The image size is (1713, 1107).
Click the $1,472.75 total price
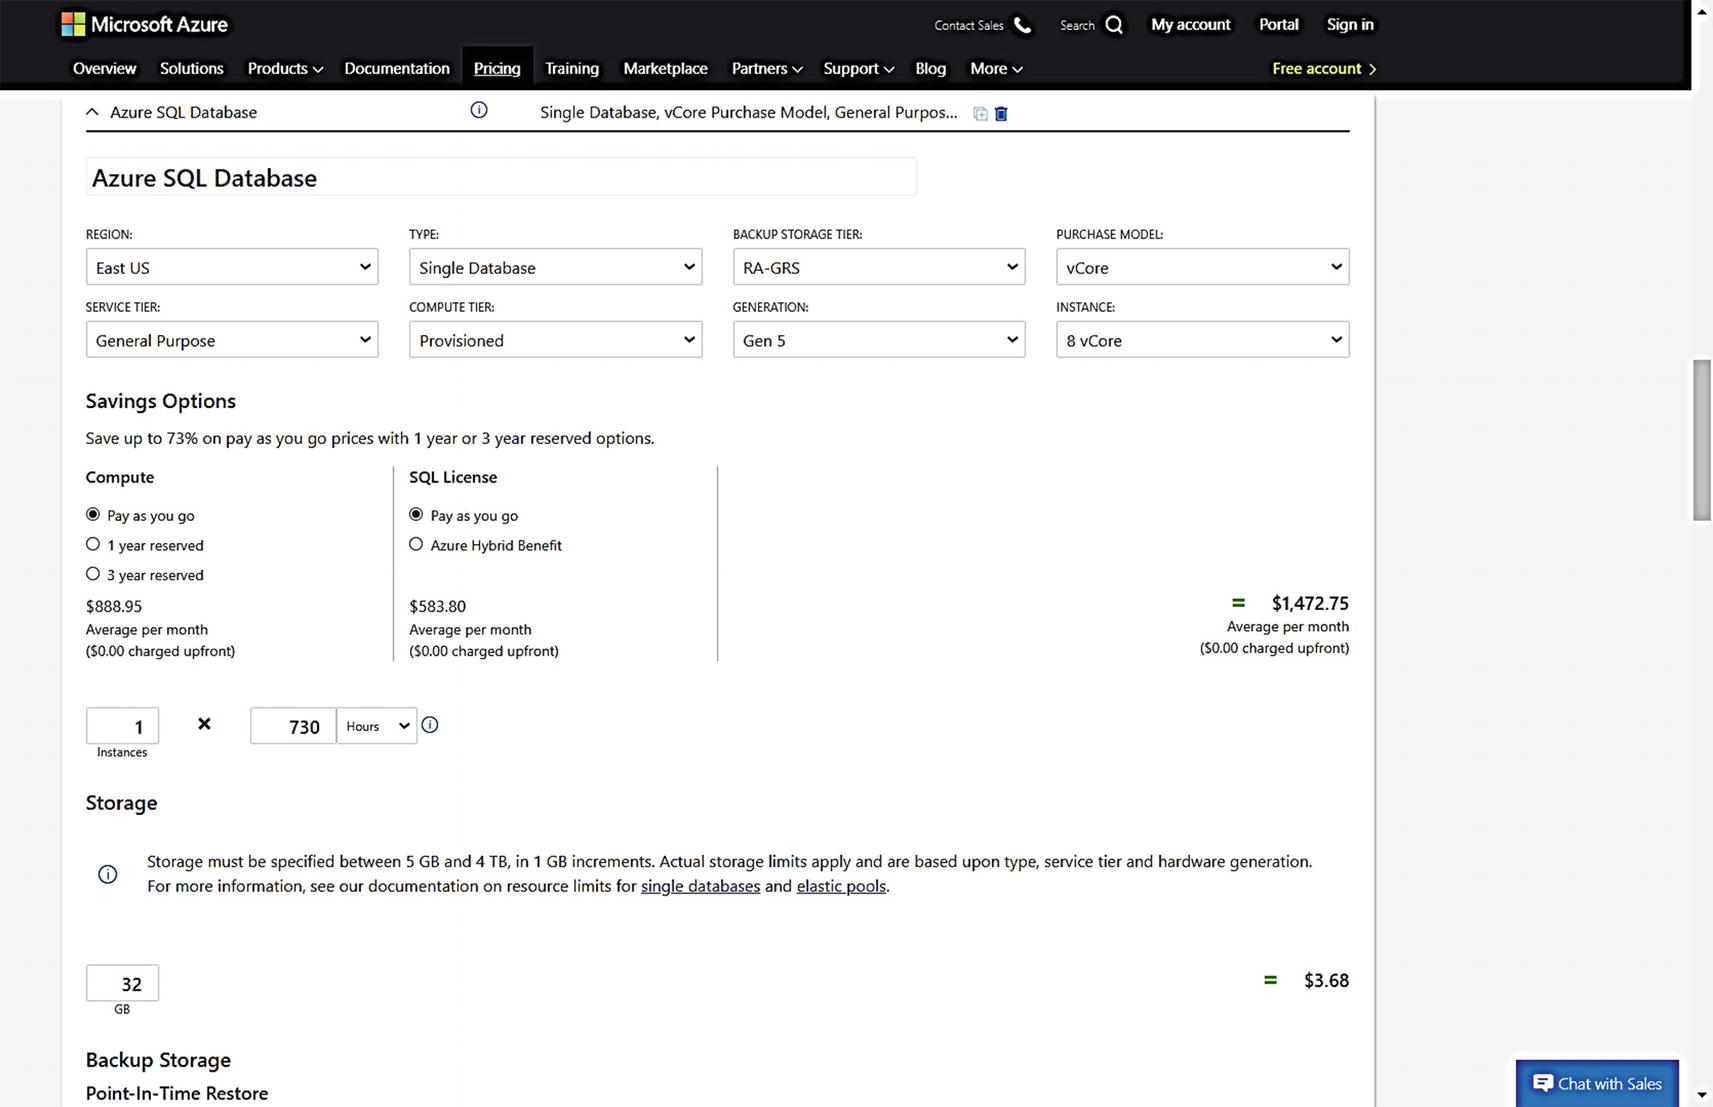coord(1310,603)
